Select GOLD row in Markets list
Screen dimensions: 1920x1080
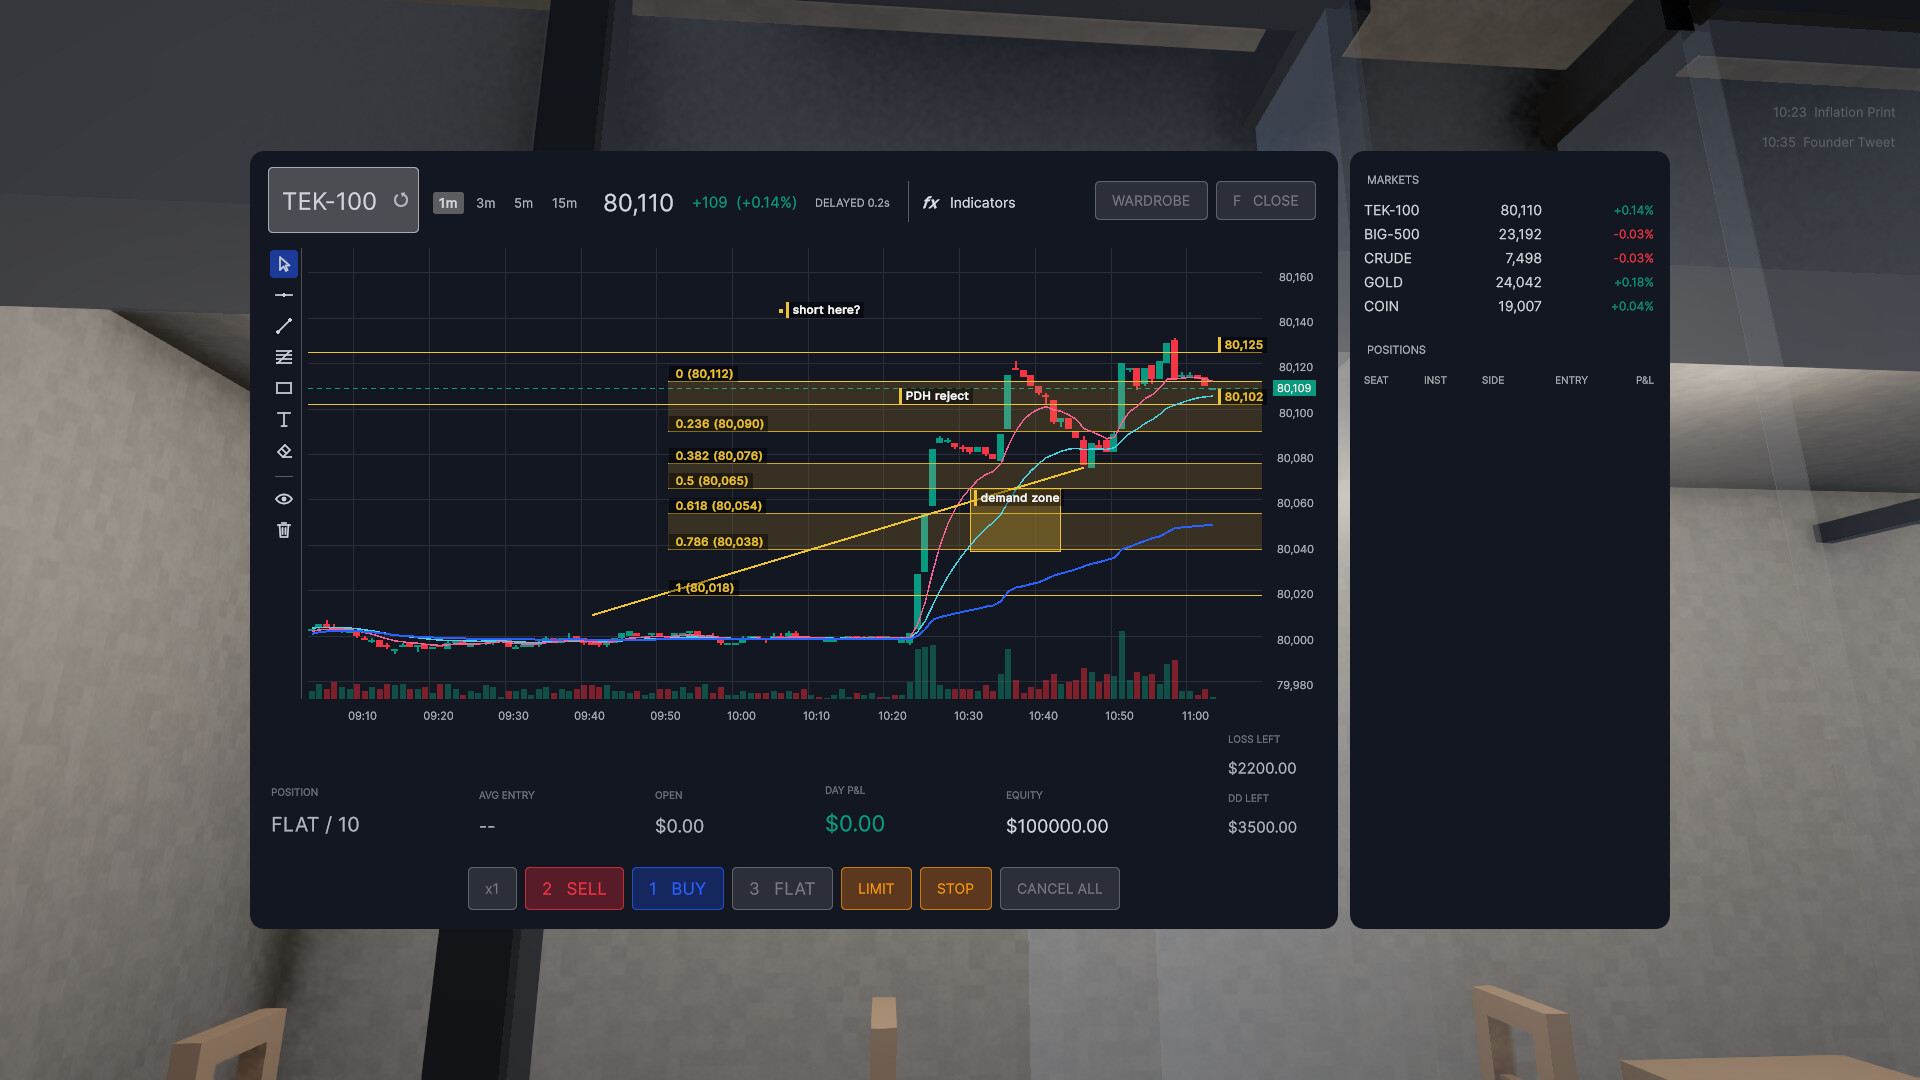click(x=1509, y=282)
